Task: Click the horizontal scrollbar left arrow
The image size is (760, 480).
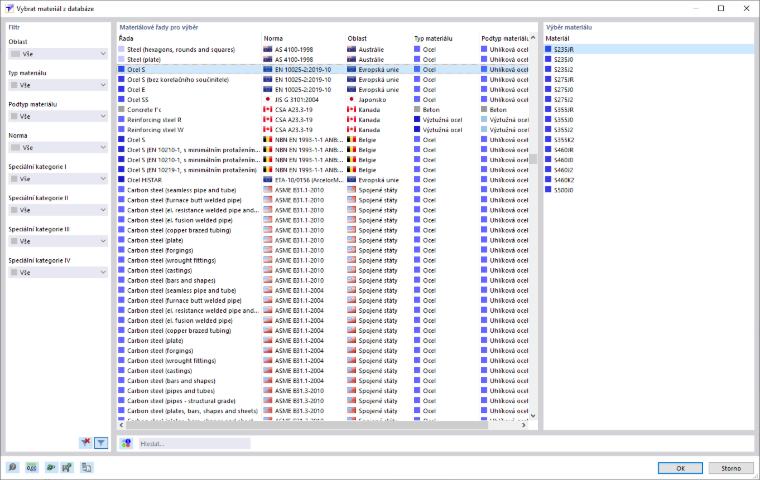Action: click(122, 425)
